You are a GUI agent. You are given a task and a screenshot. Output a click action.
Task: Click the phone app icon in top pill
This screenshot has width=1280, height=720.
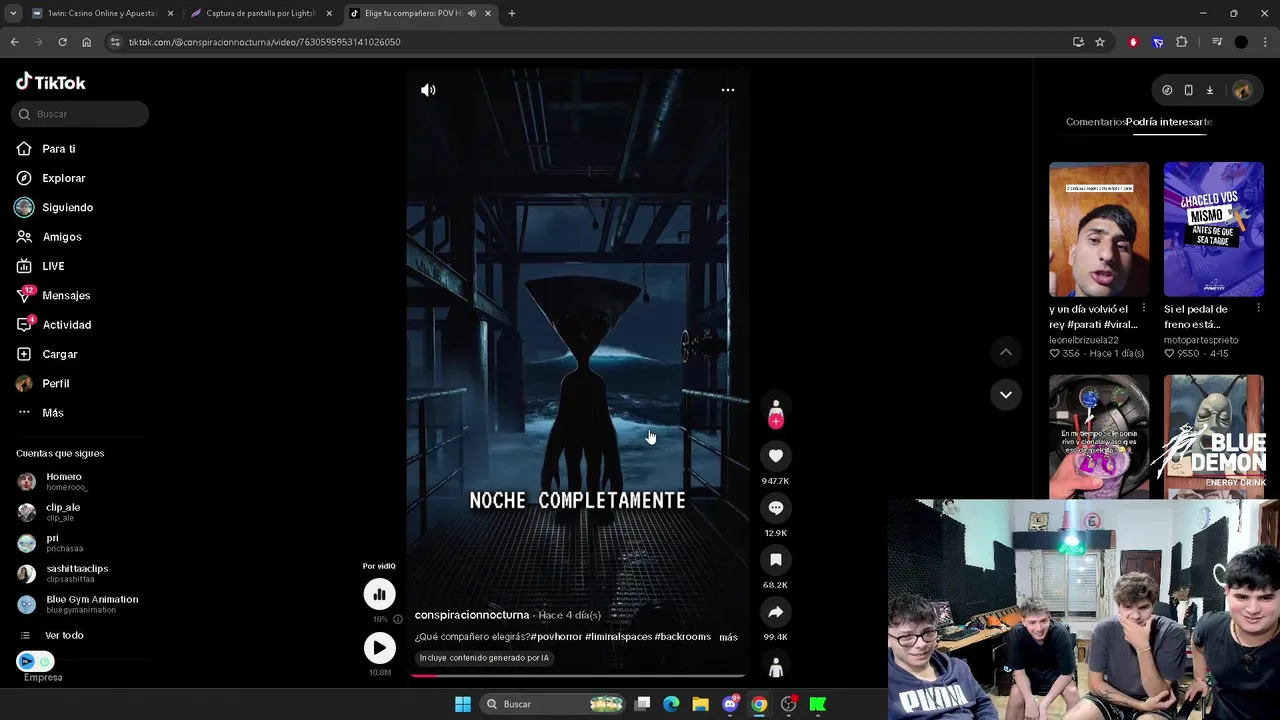1188,90
